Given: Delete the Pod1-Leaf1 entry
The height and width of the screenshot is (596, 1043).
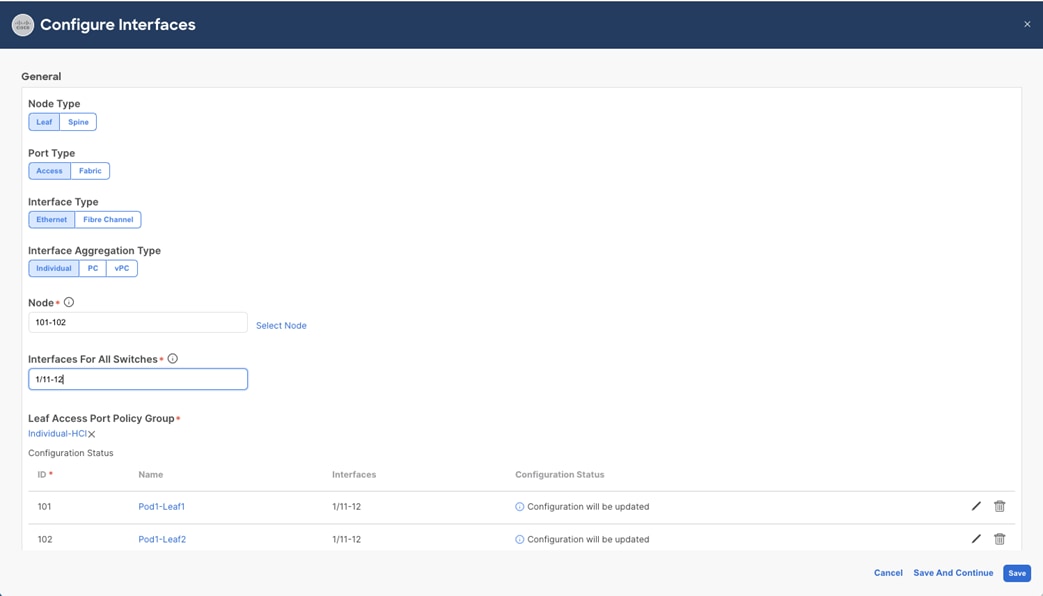Looking at the screenshot, I should tap(999, 506).
